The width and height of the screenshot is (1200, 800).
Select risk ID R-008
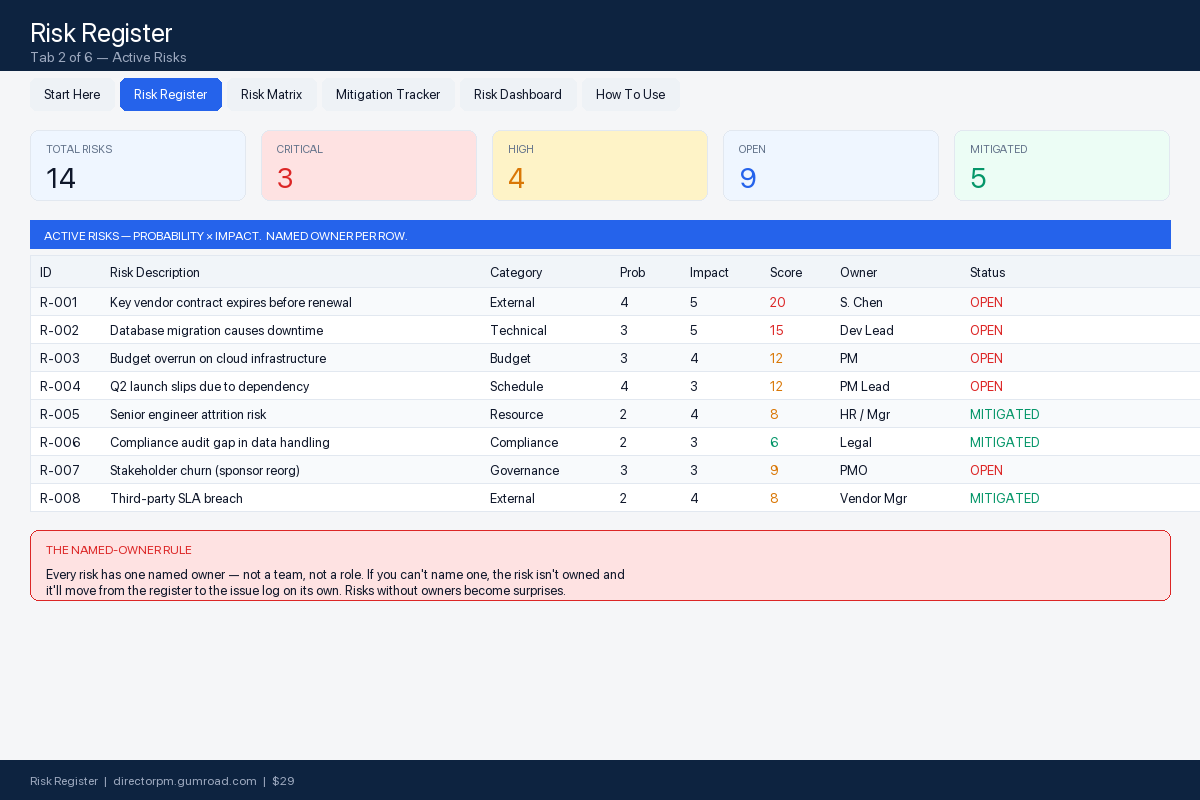[60, 498]
